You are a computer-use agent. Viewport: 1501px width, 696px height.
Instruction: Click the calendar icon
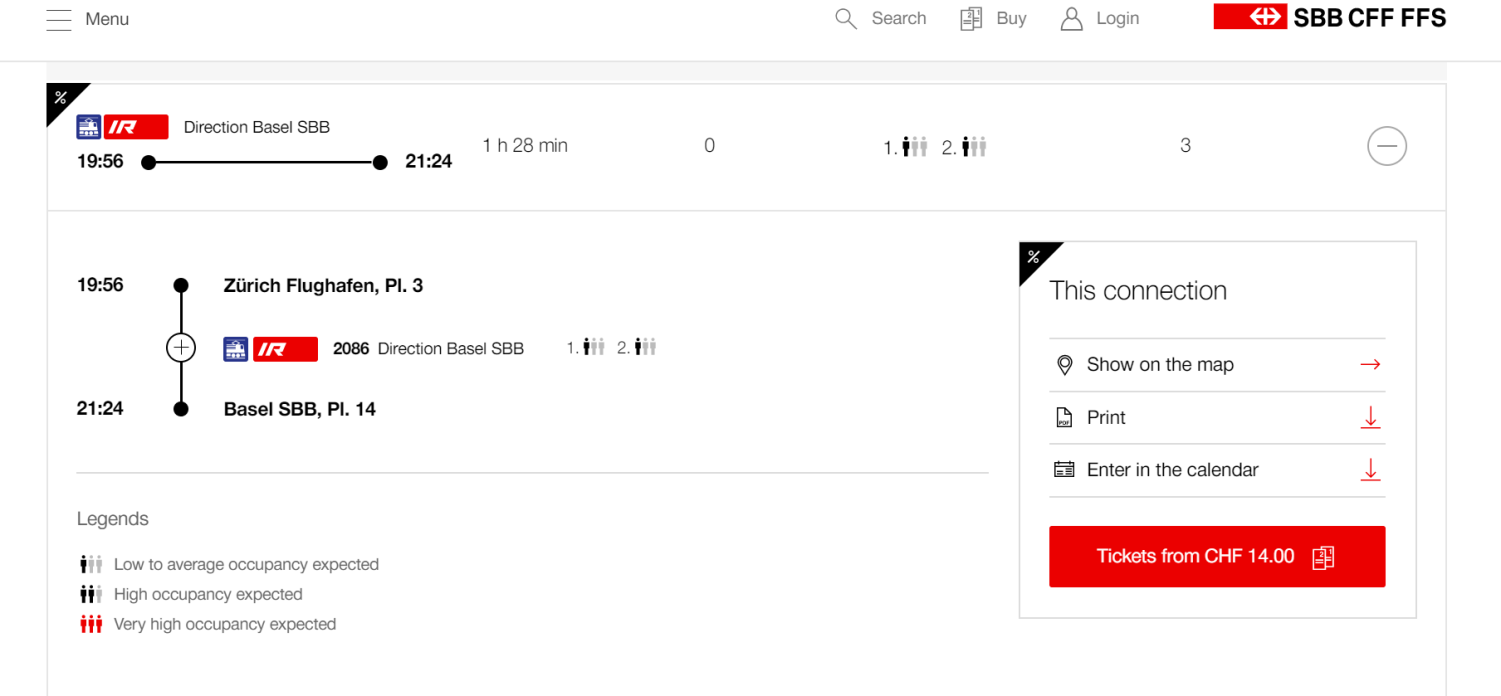click(x=1064, y=470)
